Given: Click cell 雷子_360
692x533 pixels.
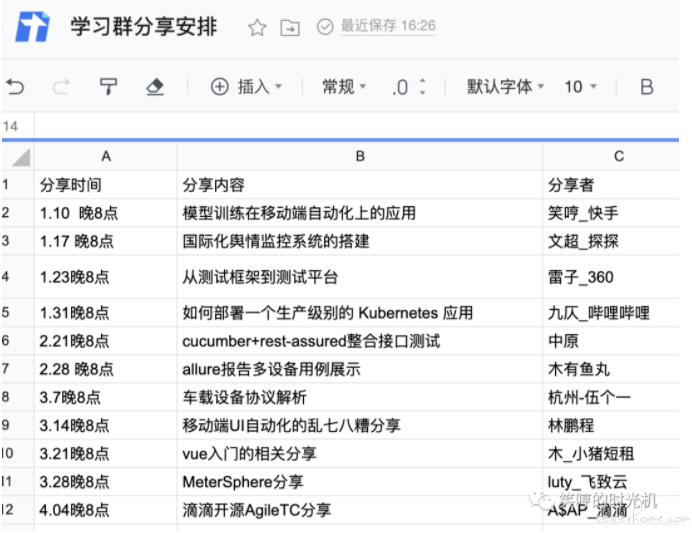Looking at the screenshot, I should click(x=611, y=277).
